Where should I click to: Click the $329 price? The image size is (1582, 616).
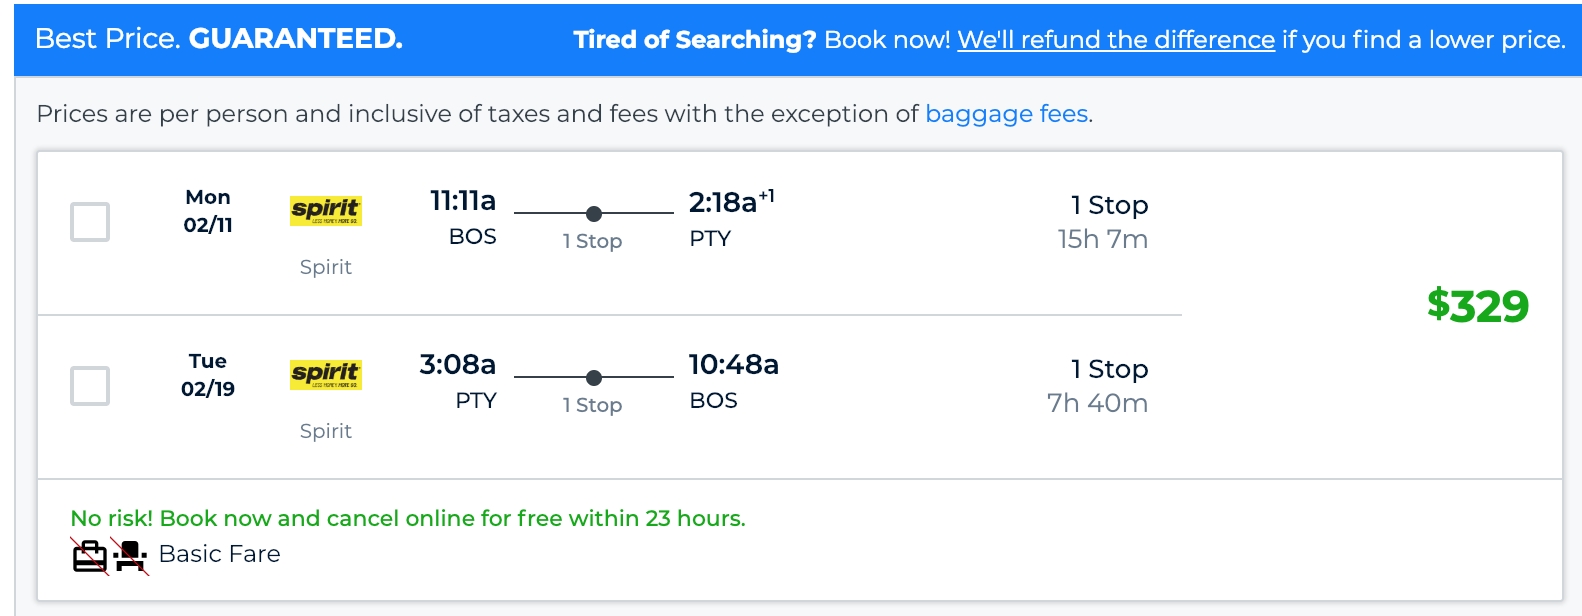point(1478,305)
